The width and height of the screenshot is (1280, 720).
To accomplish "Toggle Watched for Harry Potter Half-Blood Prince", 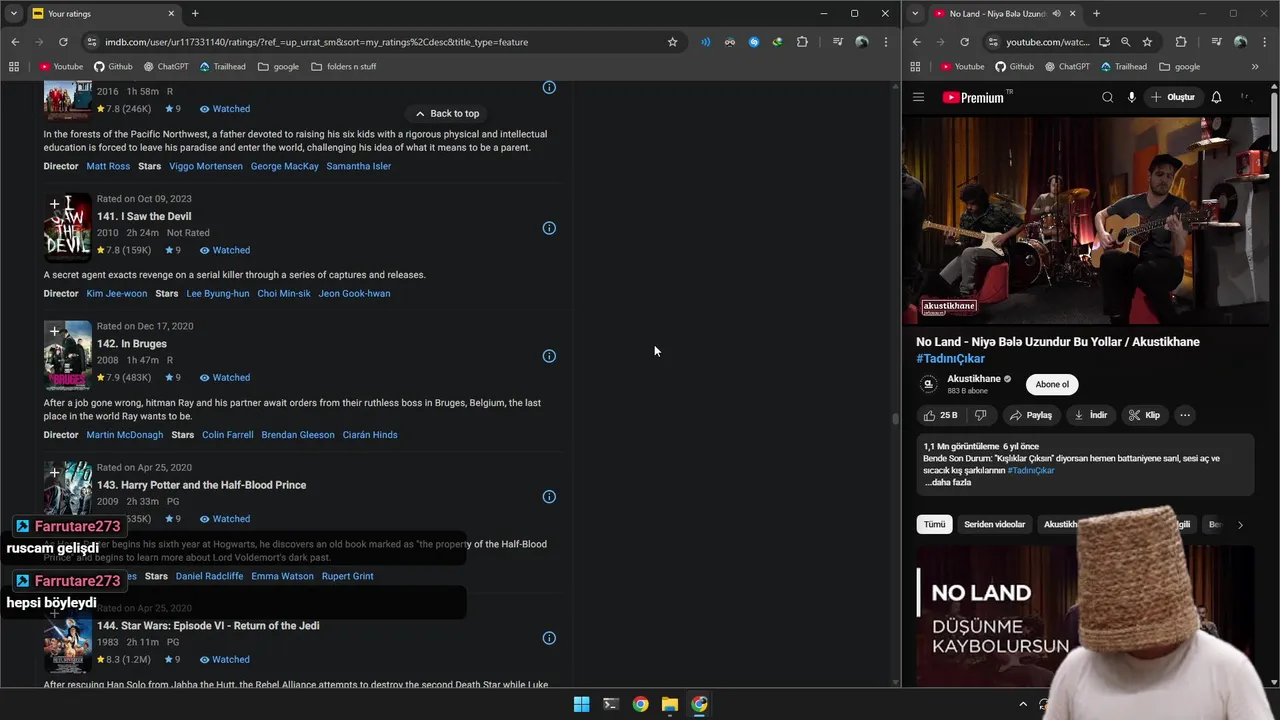I will click(x=225, y=519).
